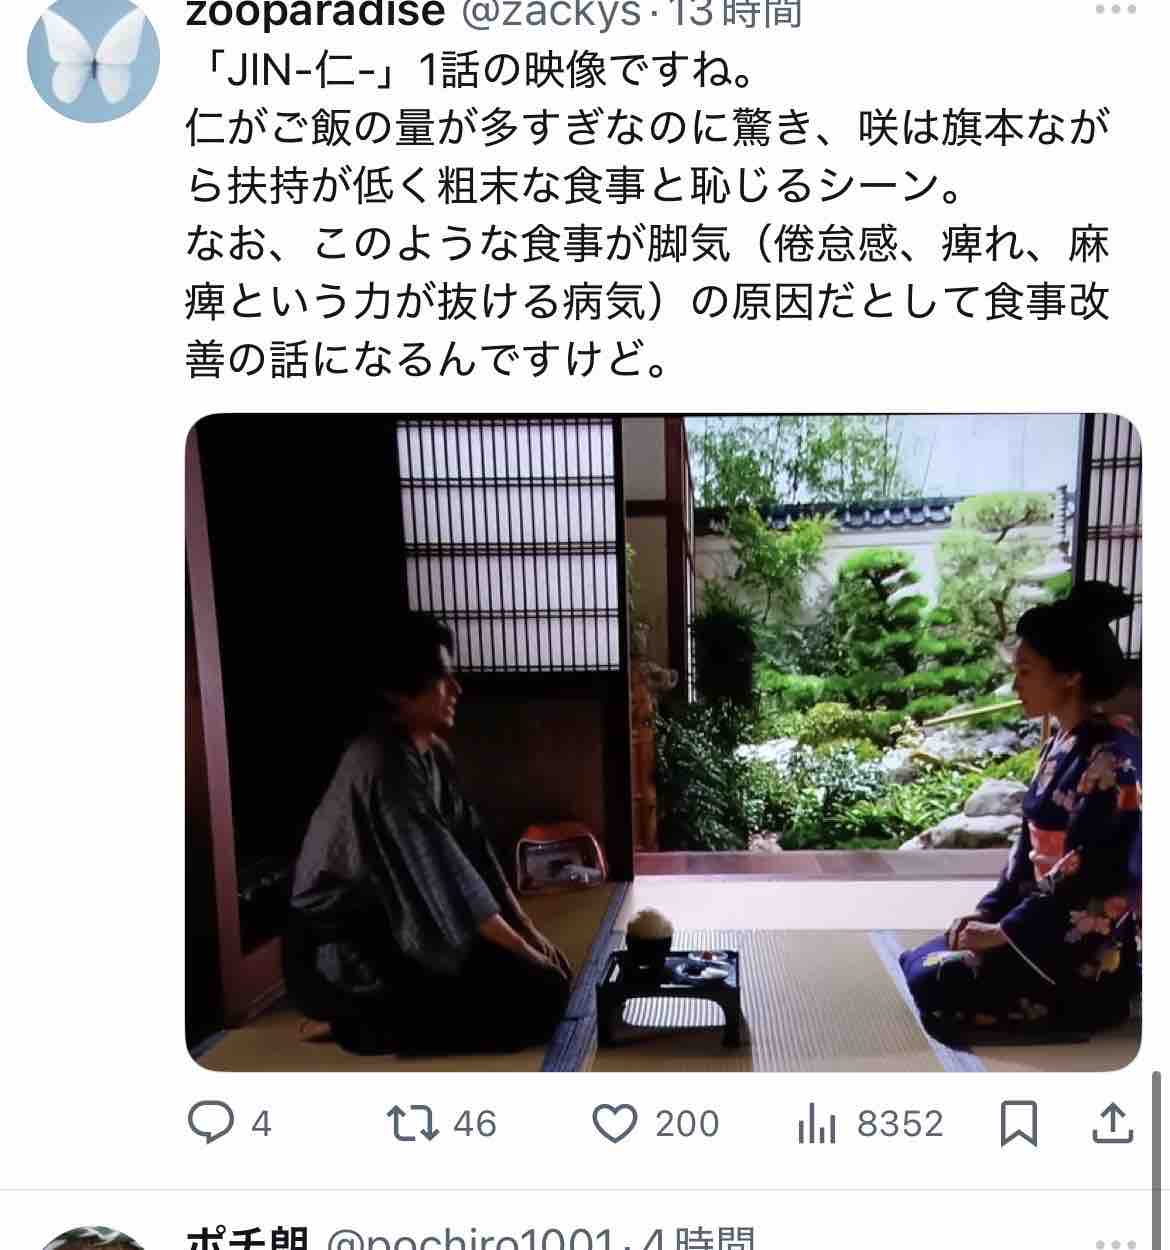Tap the retweet arrows icon
Screen dimensions: 1170x1250
(x=413, y=1123)
